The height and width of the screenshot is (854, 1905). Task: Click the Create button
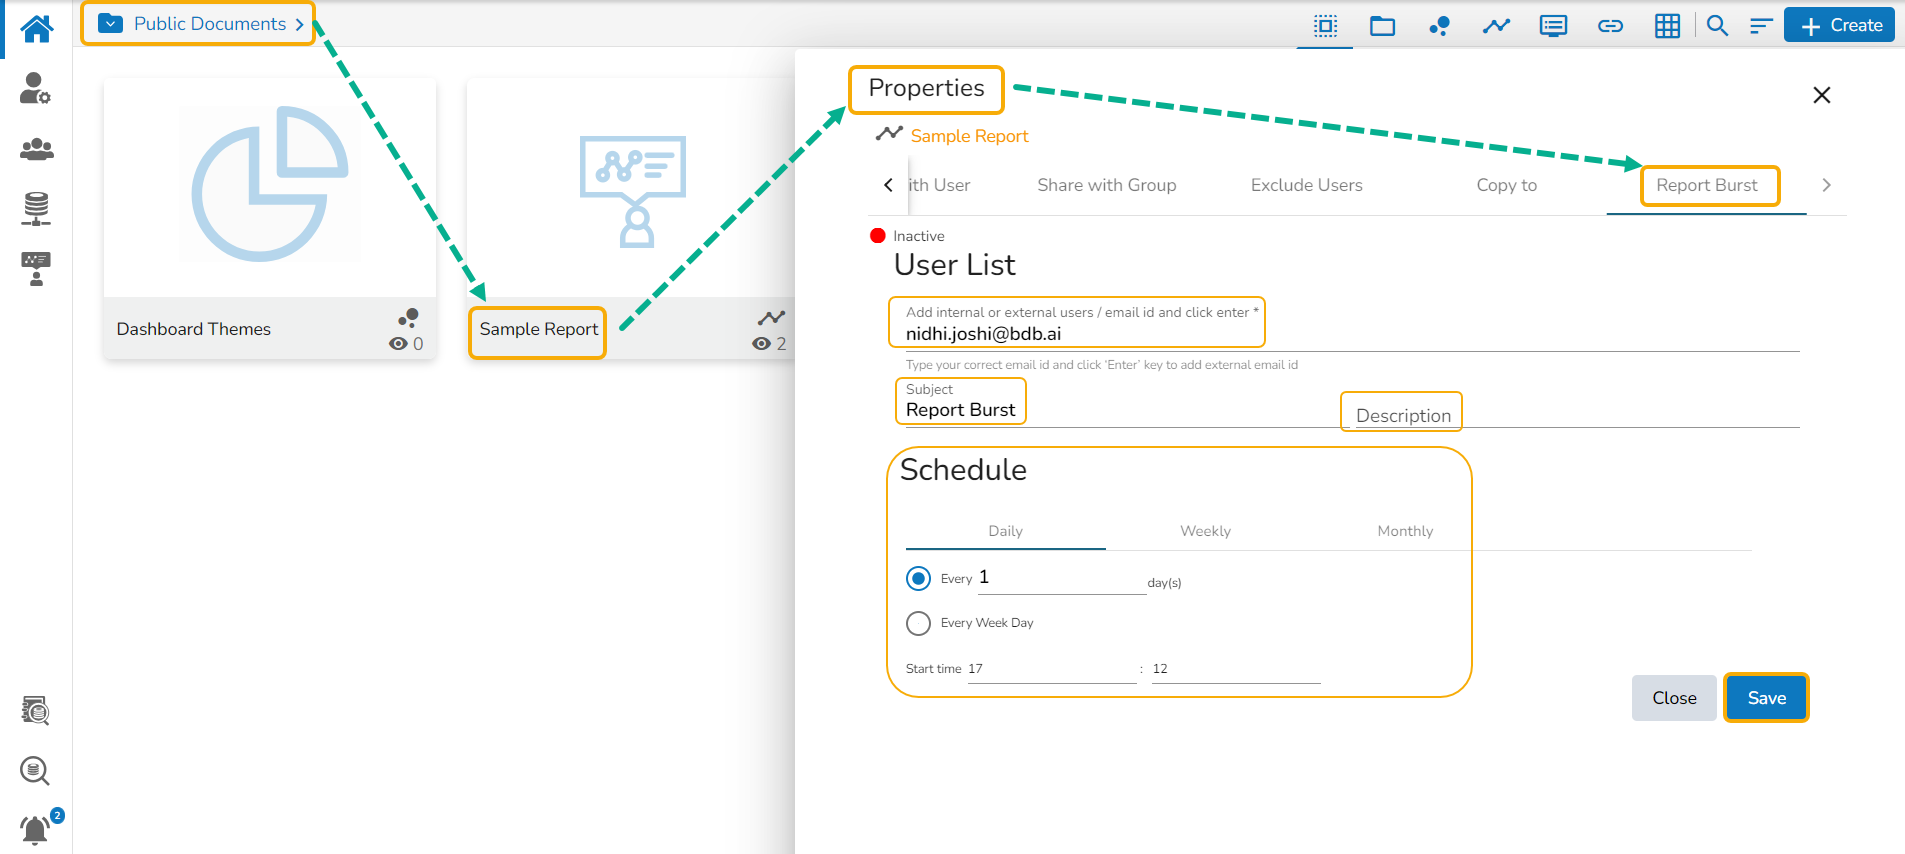(x=1840, y=26)
